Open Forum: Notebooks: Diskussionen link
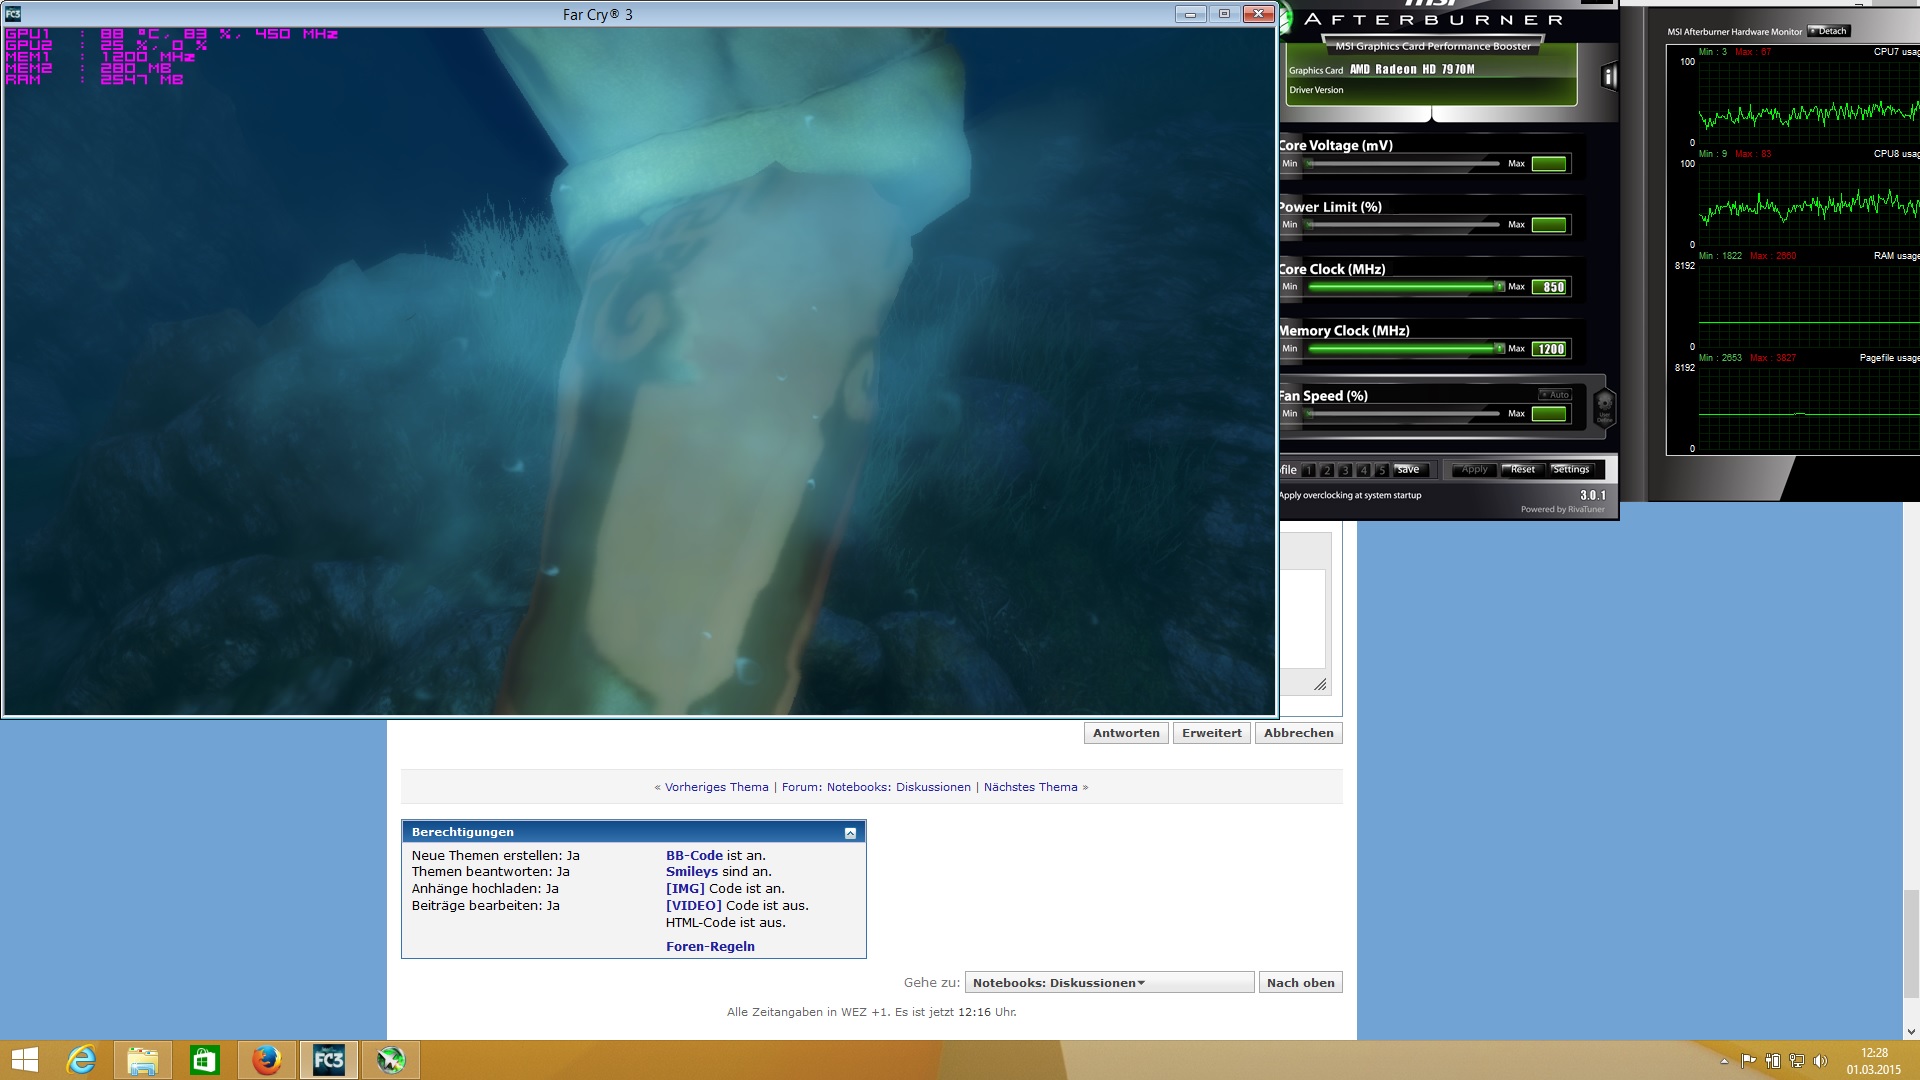 (876, 787)
